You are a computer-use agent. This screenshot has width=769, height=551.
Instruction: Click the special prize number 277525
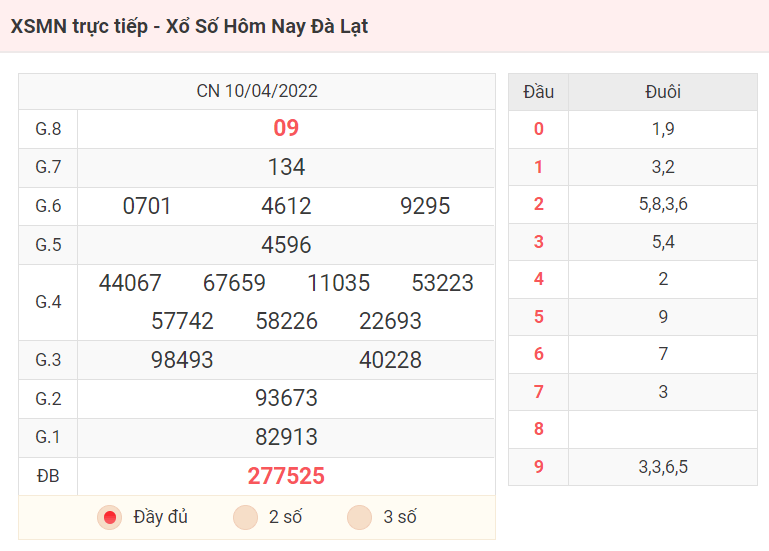pos(286,476)
